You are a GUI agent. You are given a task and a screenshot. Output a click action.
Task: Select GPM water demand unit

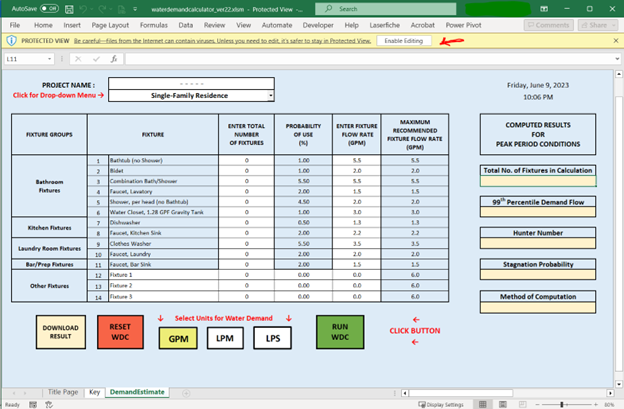point(178,338)
